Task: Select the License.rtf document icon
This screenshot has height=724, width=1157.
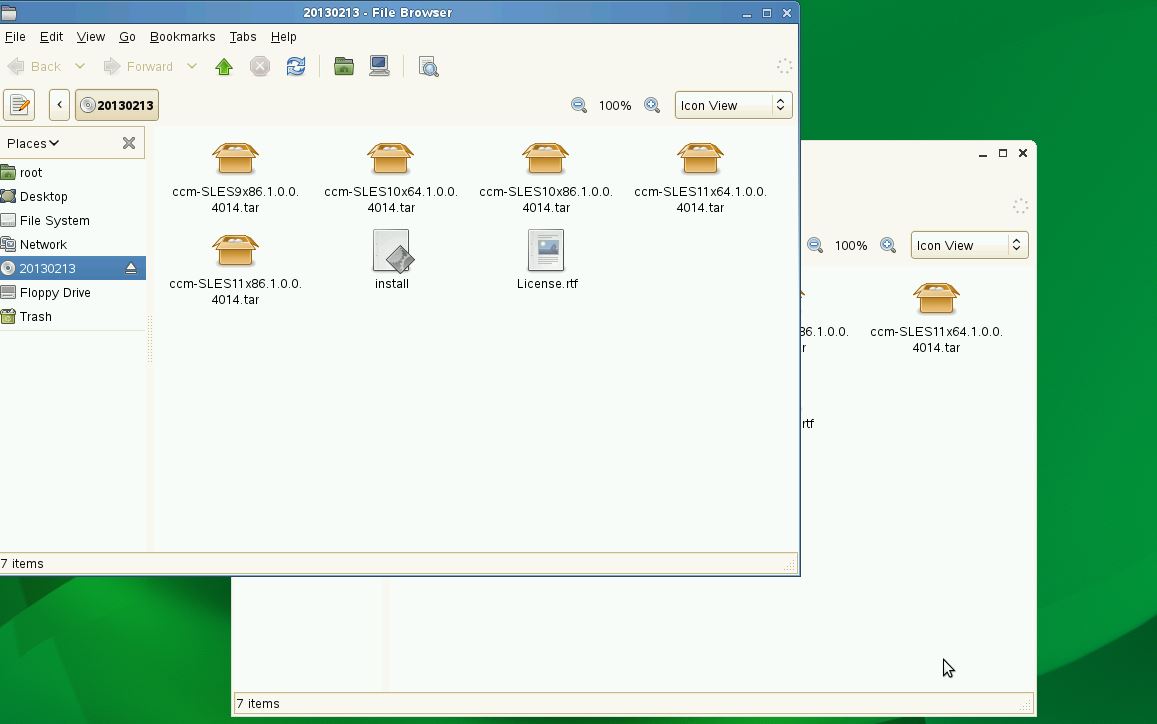Action: [546, 250]
